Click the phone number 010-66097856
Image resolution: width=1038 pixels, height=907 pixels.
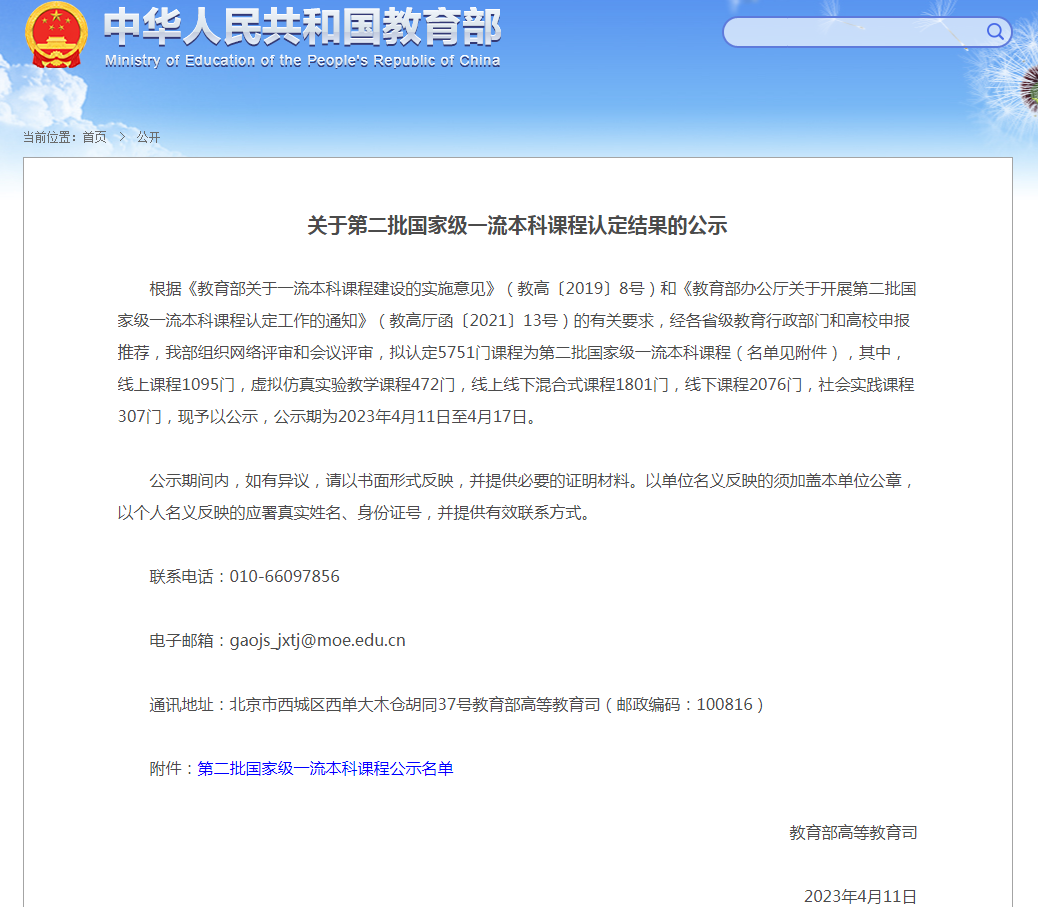pyautogui.click(x=284, y=576)
